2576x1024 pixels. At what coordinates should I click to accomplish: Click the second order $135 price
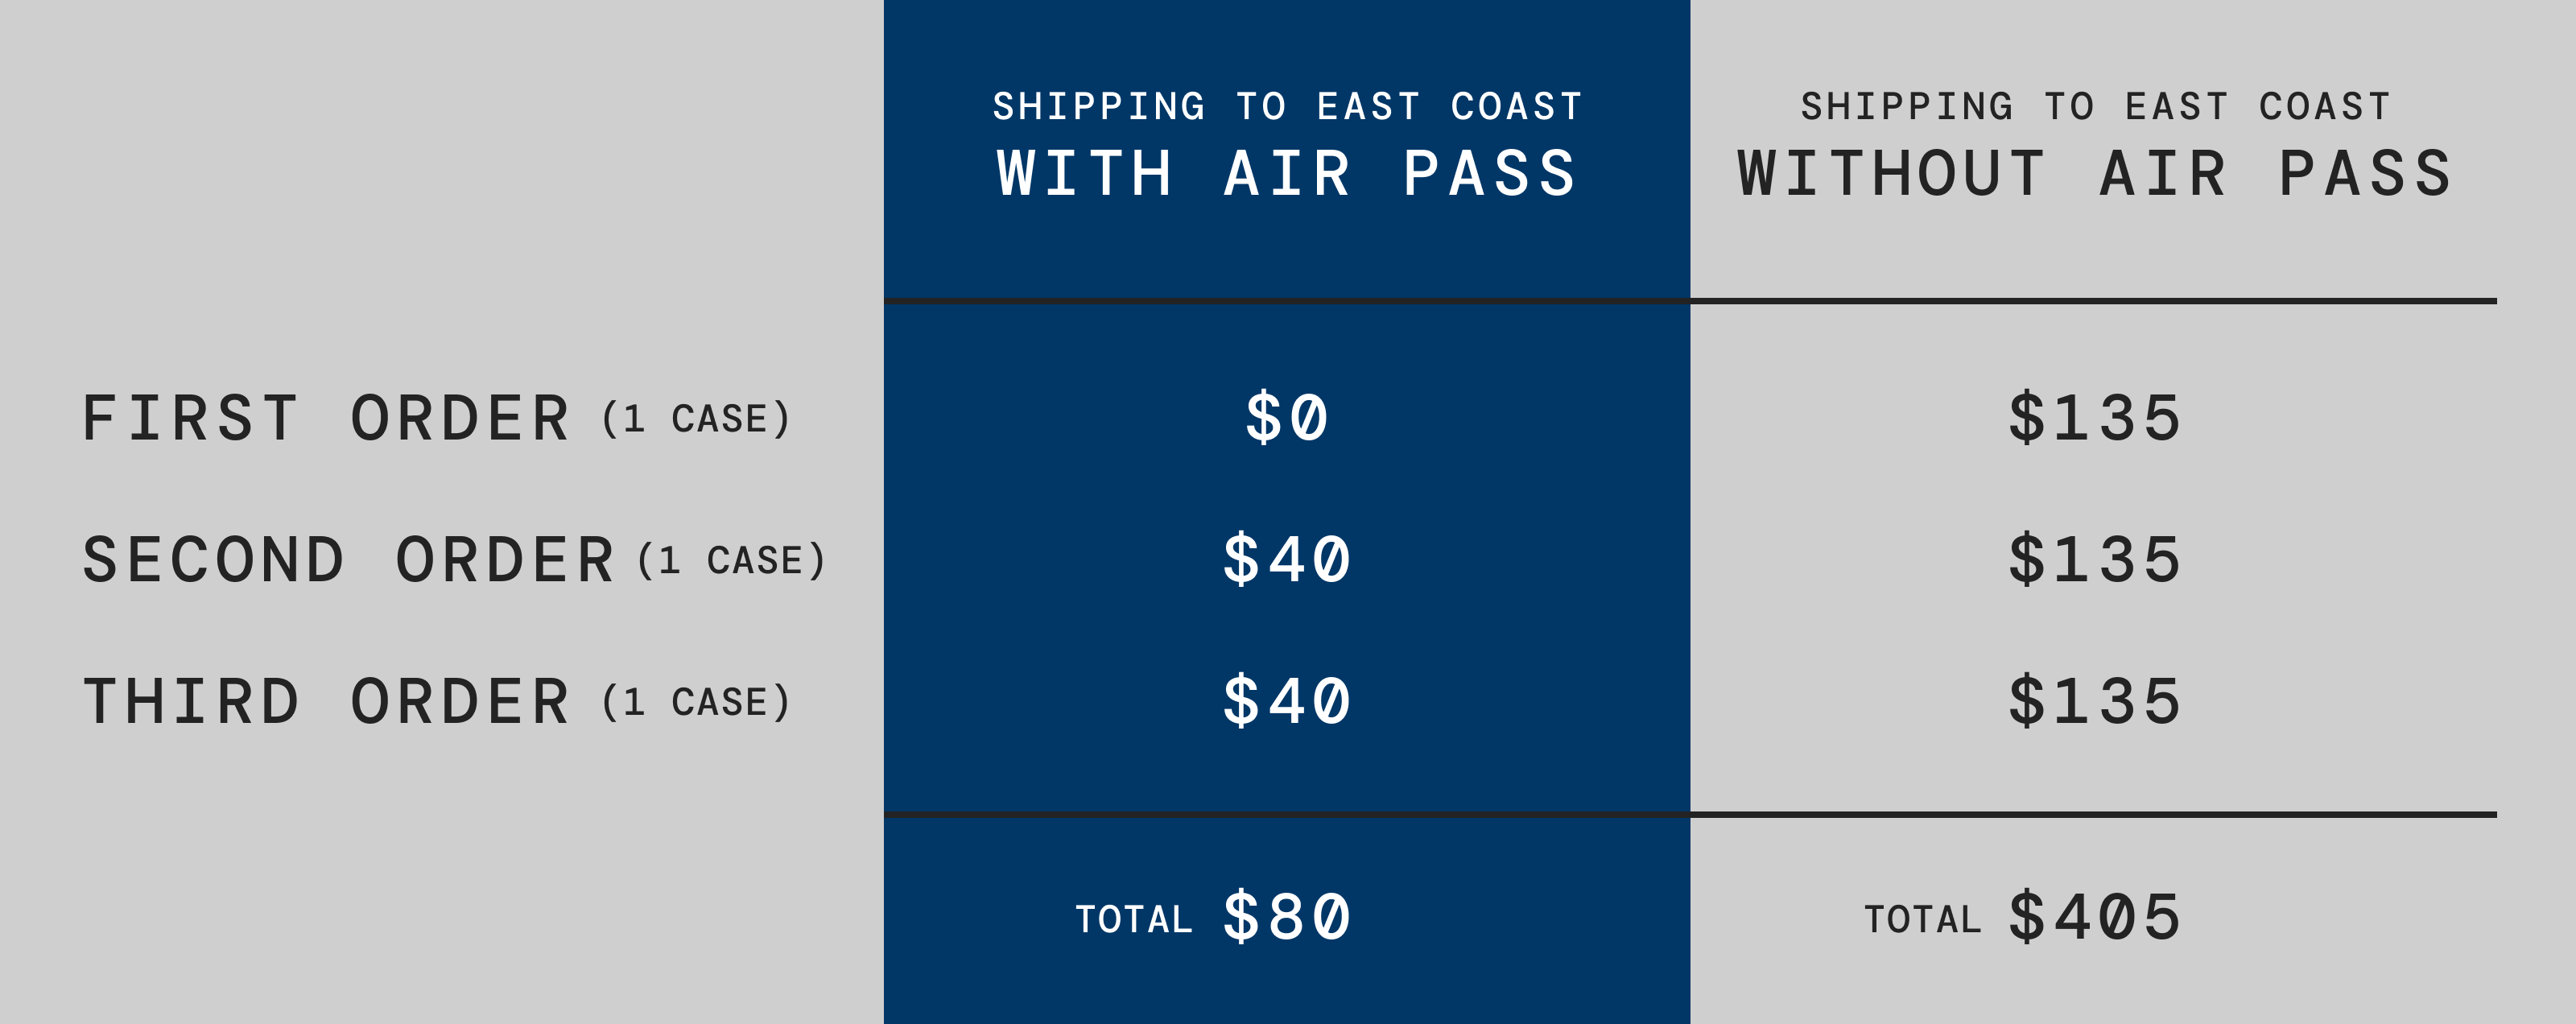click(x=2094, y=559)
